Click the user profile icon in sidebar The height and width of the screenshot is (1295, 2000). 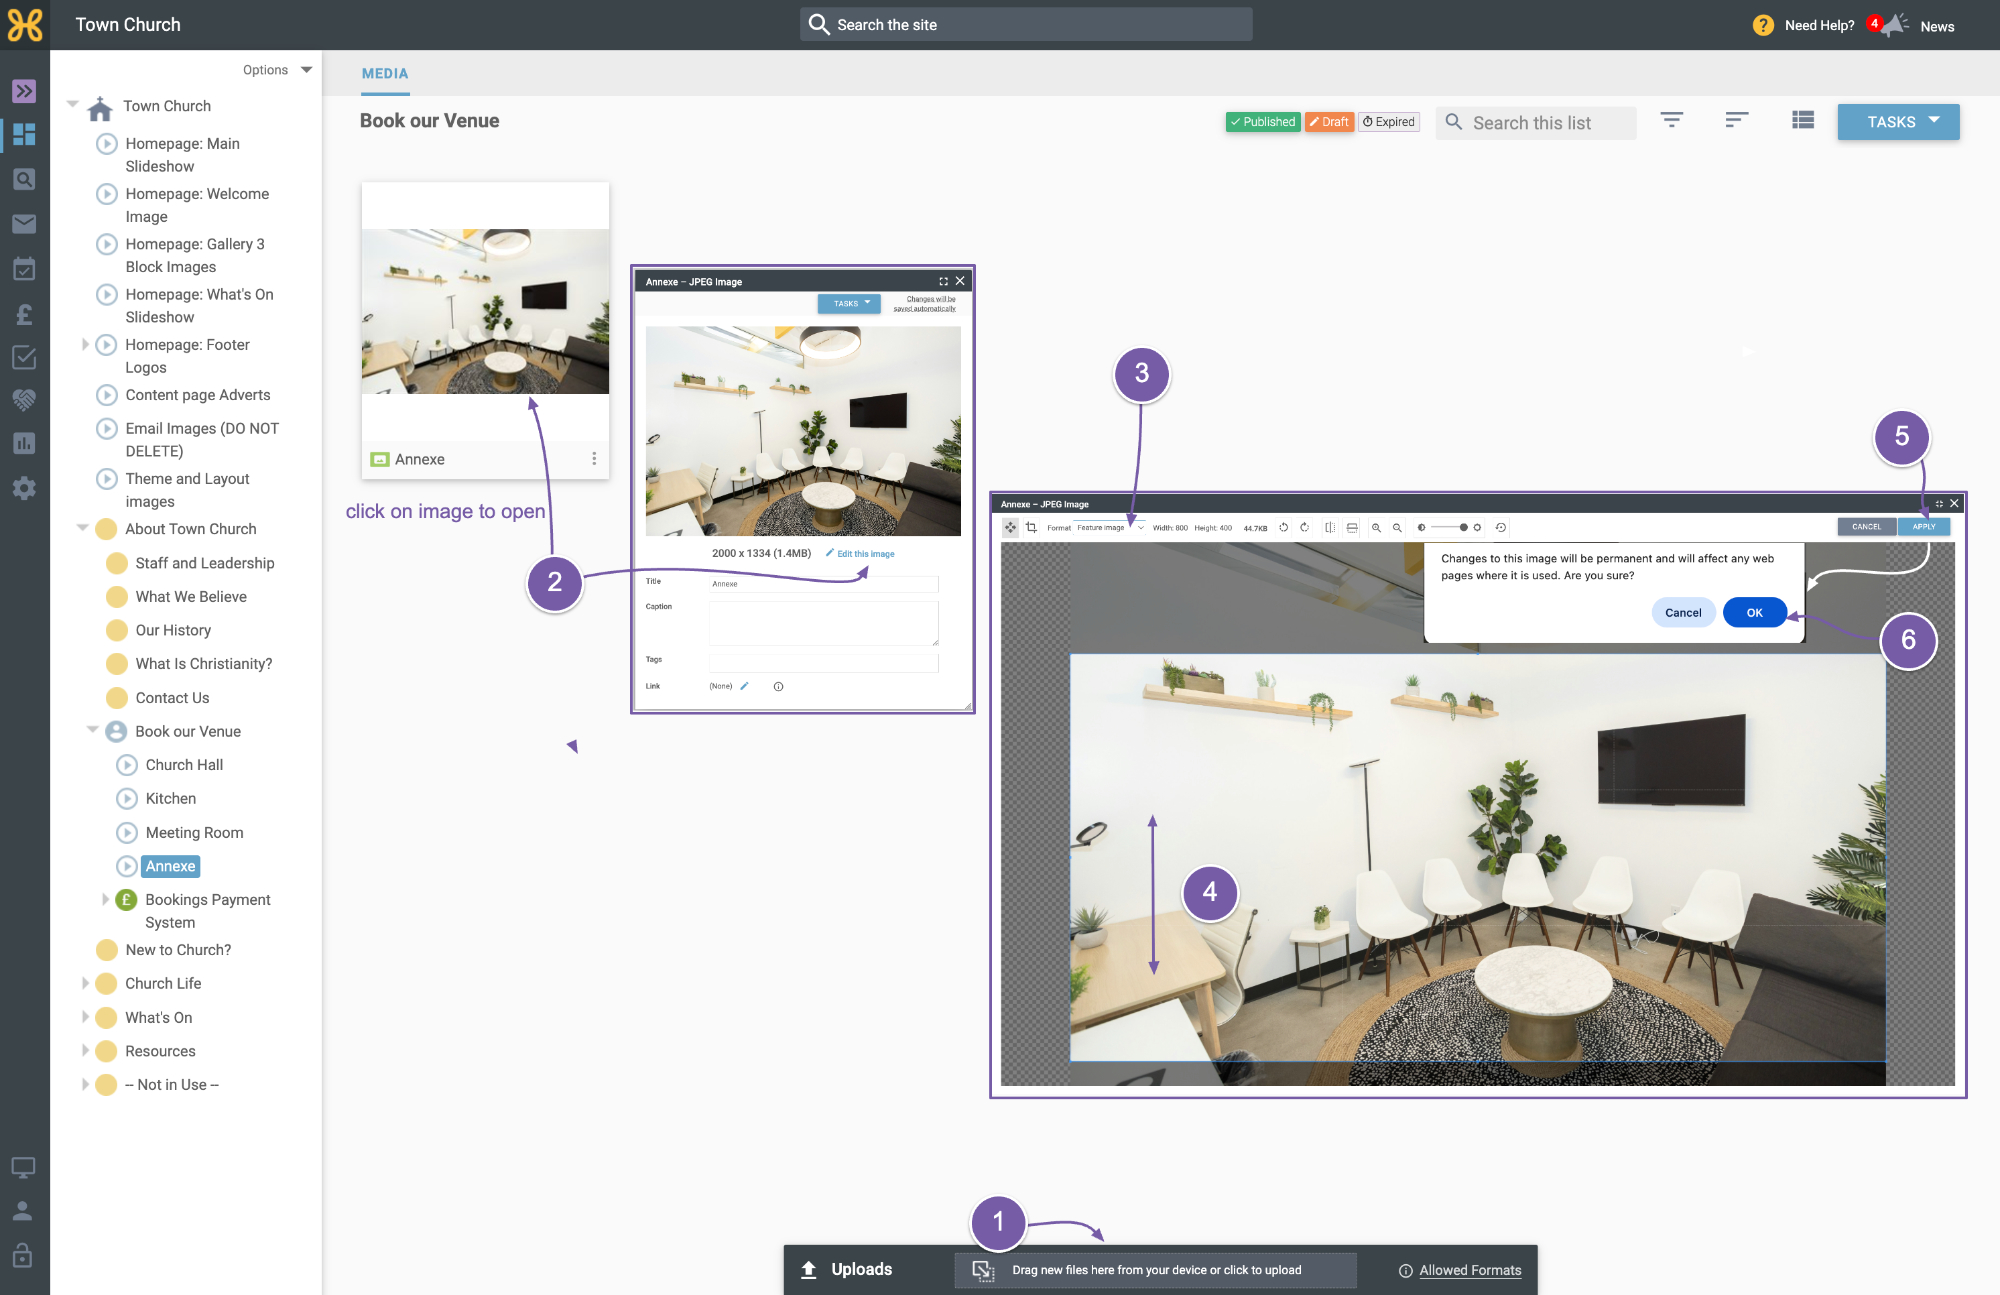[23, 1211]
